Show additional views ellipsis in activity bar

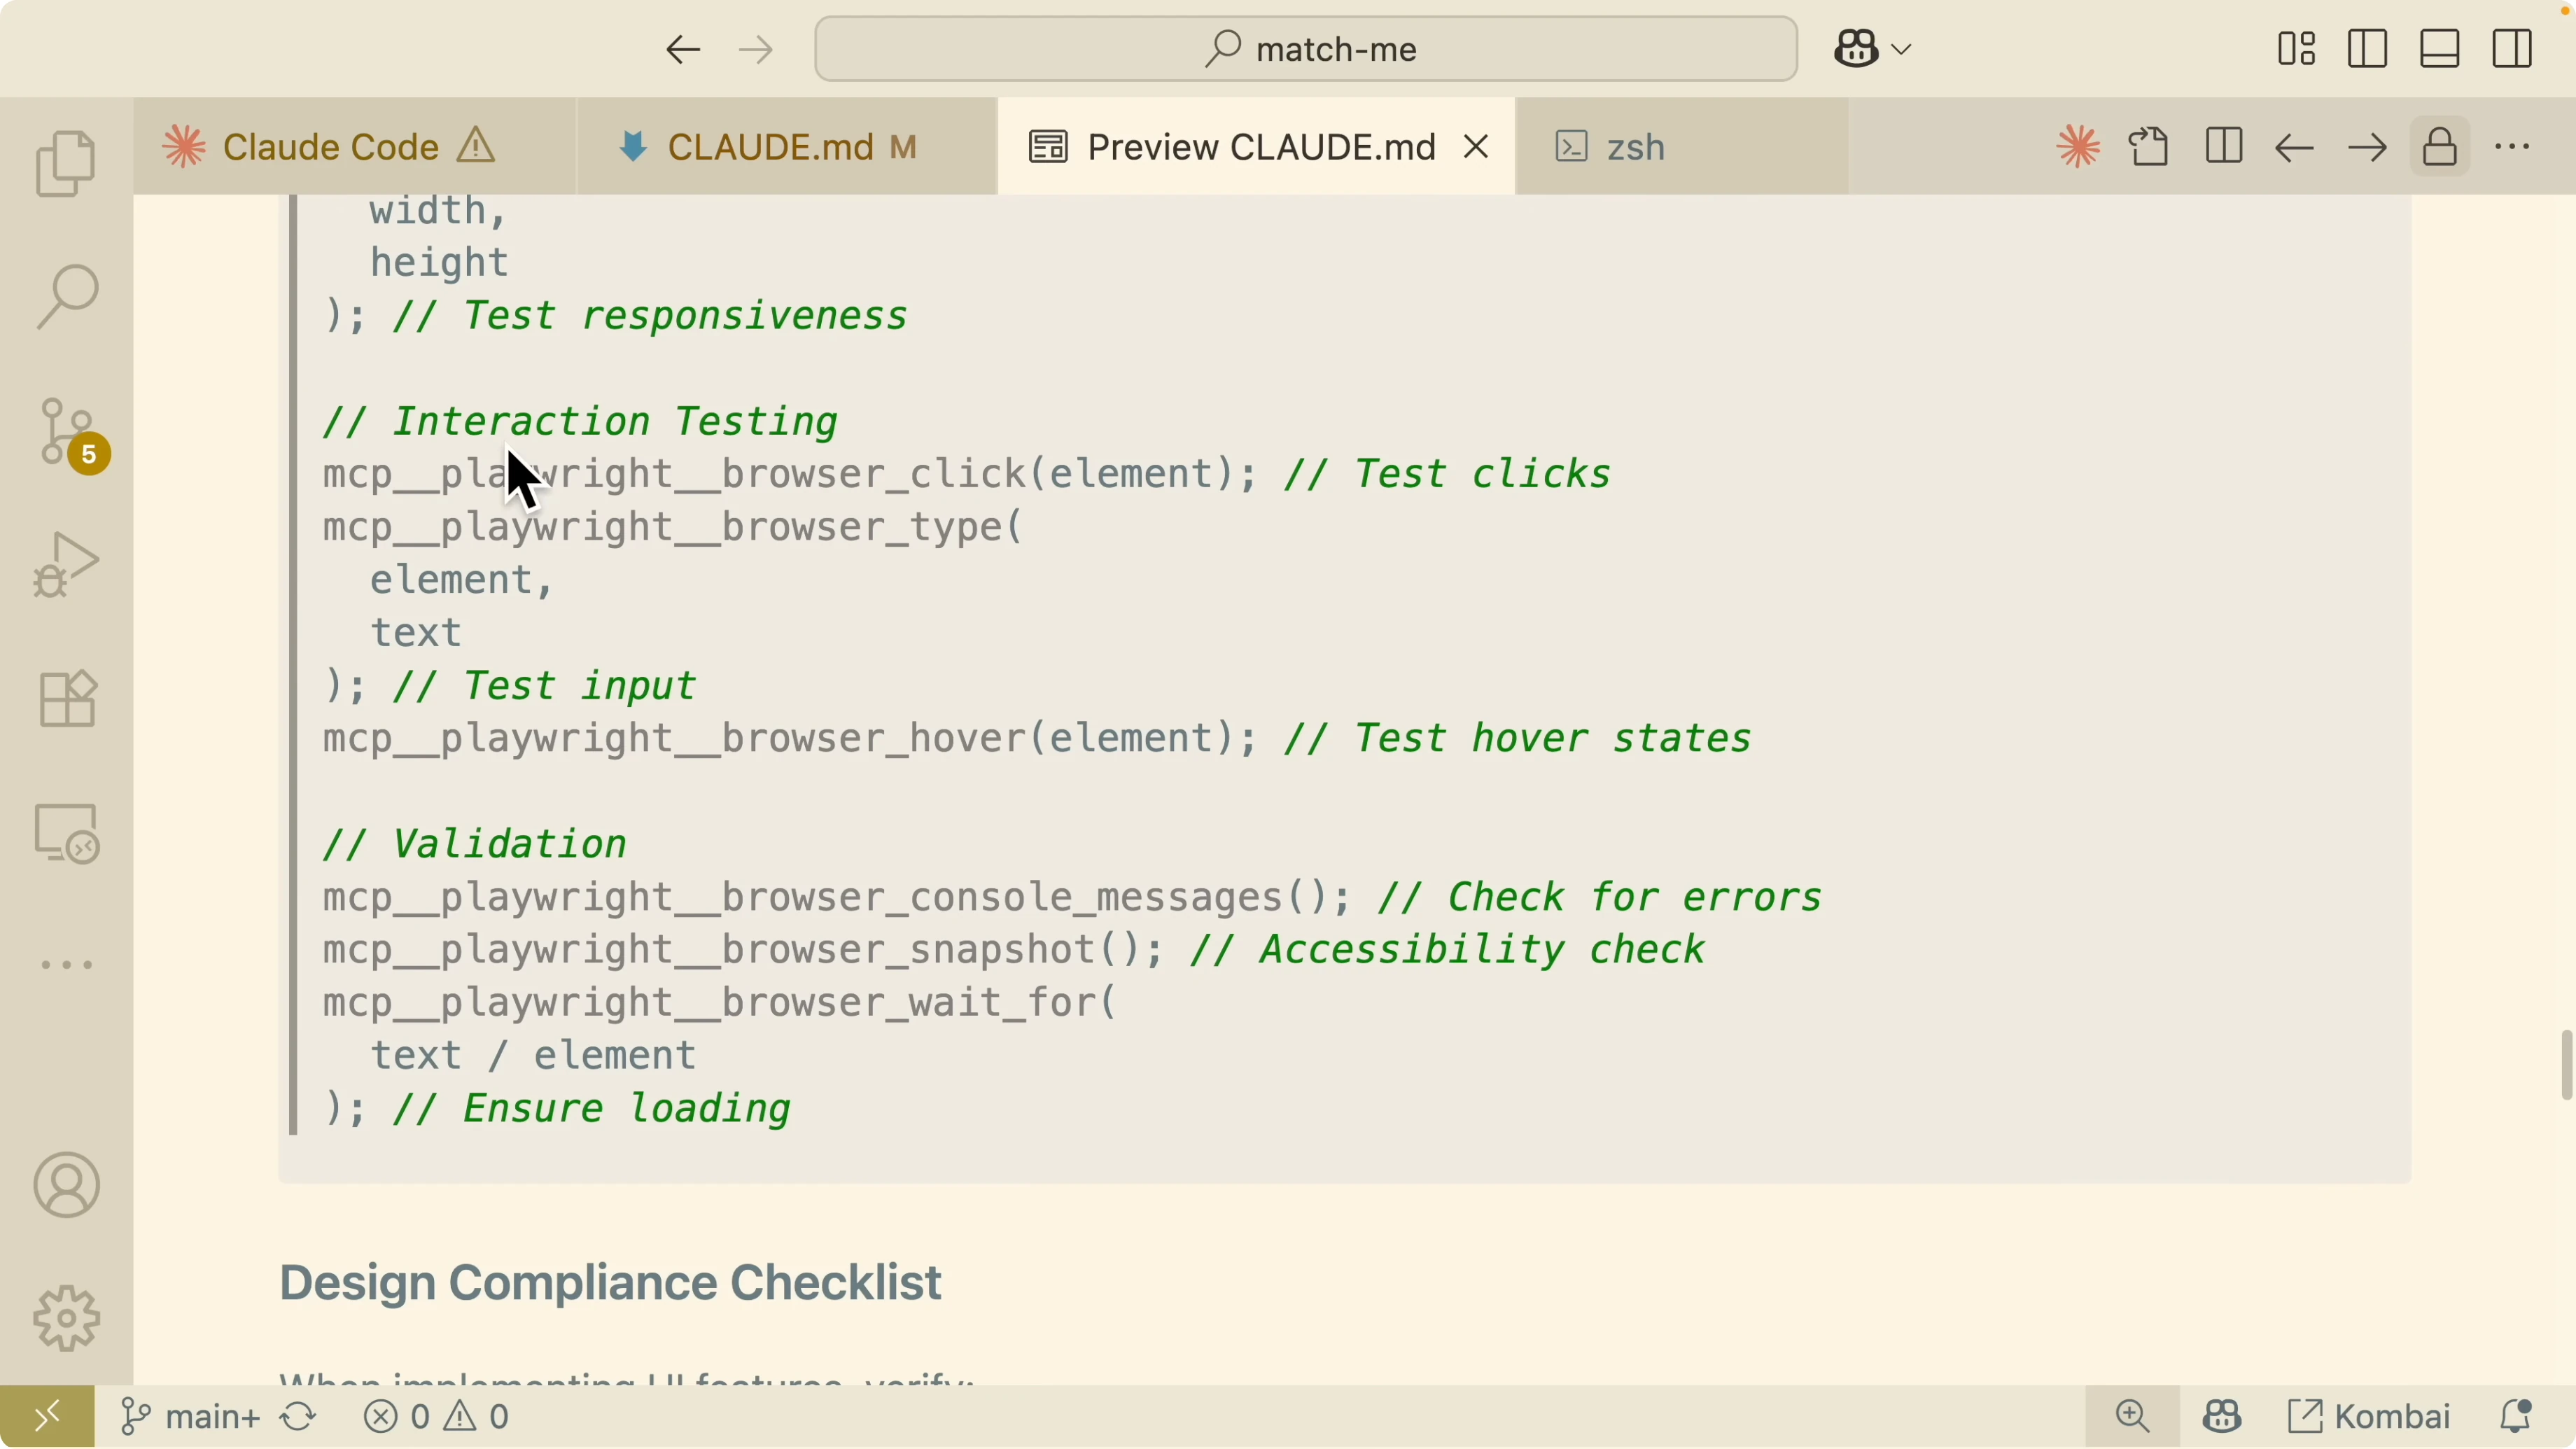66,965
